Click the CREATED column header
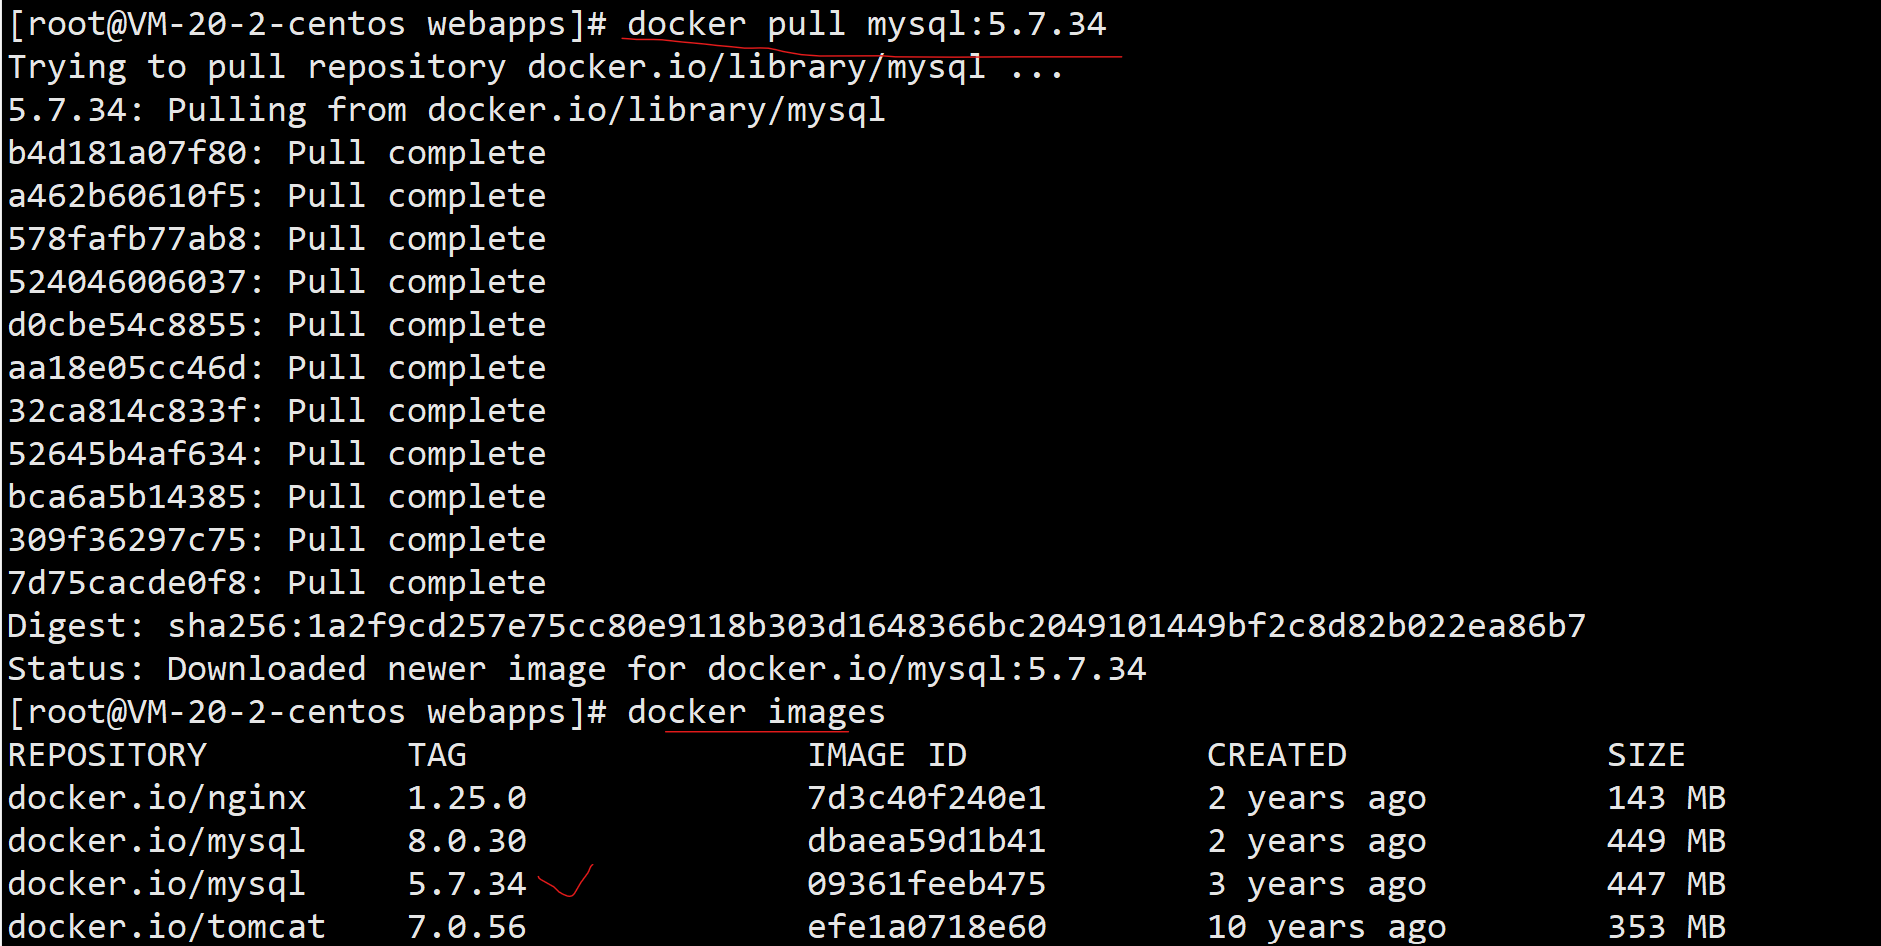The image size is (1881, 946). (1277, 755)
